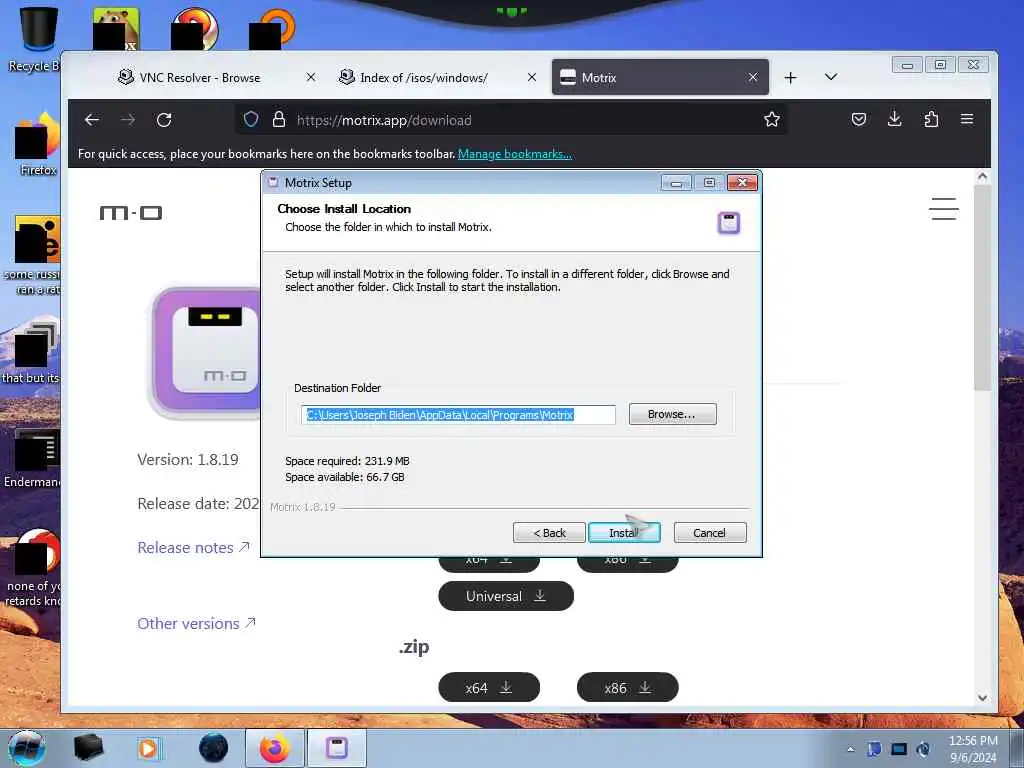Image resolution: width=1024 pixels, height=768 pixels.
Task: Go back to the previous page
Action: [92, 120]
